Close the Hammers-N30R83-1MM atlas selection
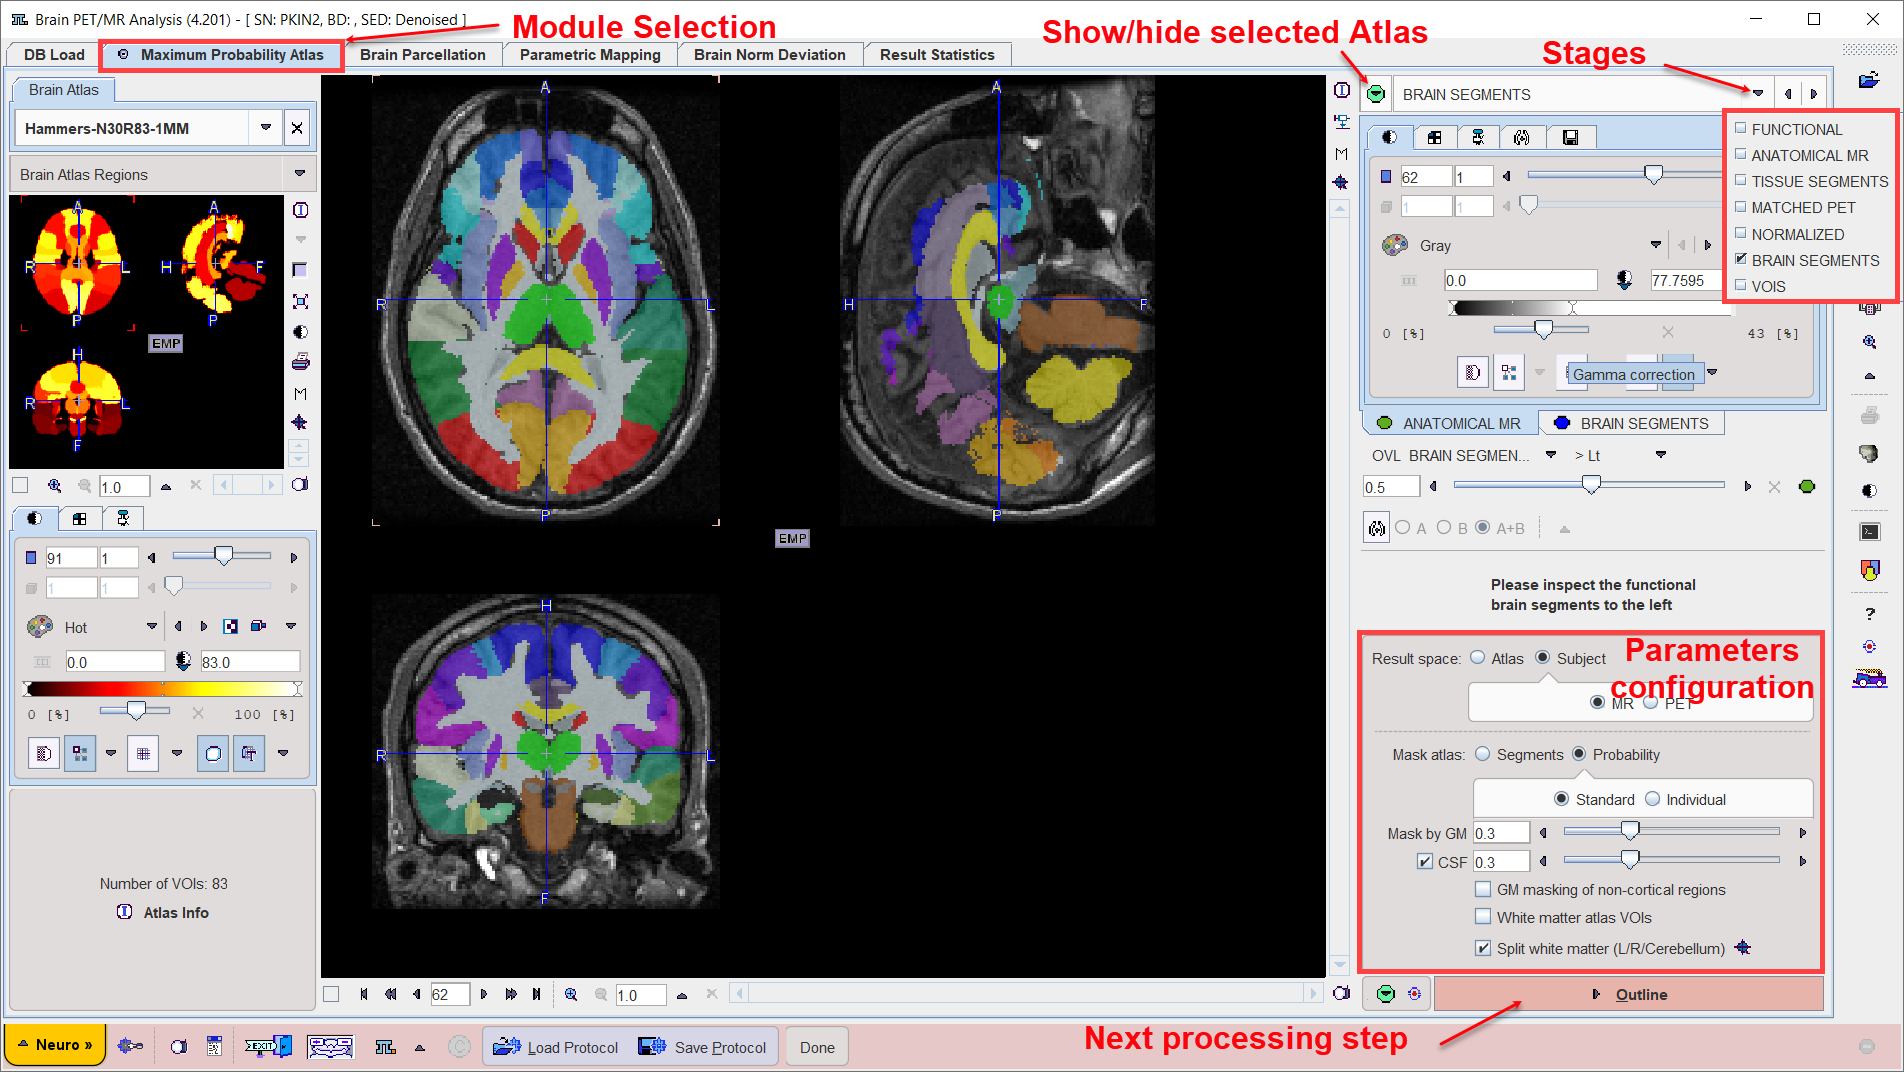1904x1072 pixels. click(x=297, y=128)
